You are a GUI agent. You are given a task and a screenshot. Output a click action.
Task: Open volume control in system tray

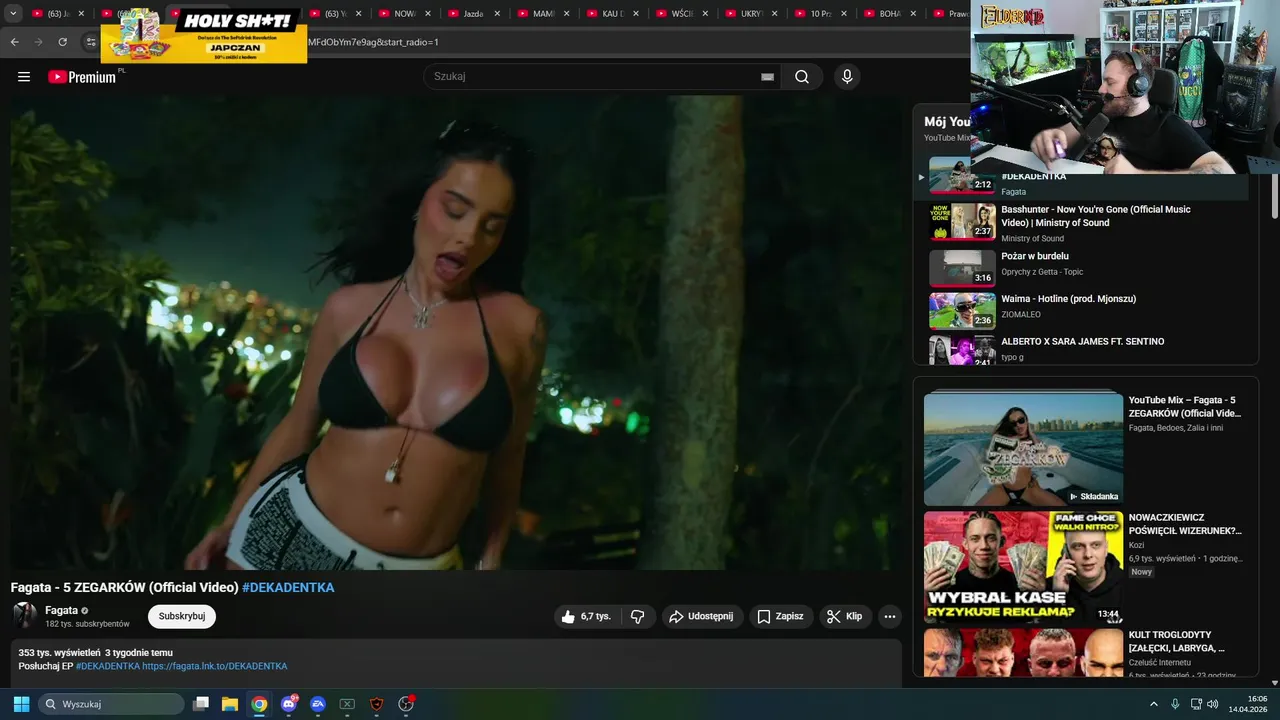click(1213, 704)
